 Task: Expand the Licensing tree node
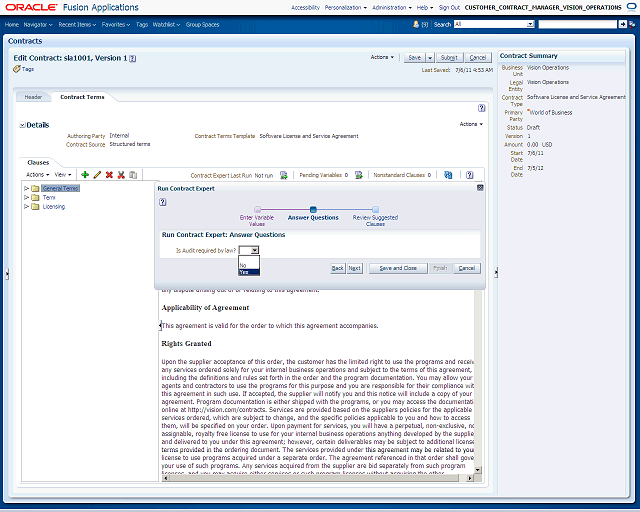(26, 207)
